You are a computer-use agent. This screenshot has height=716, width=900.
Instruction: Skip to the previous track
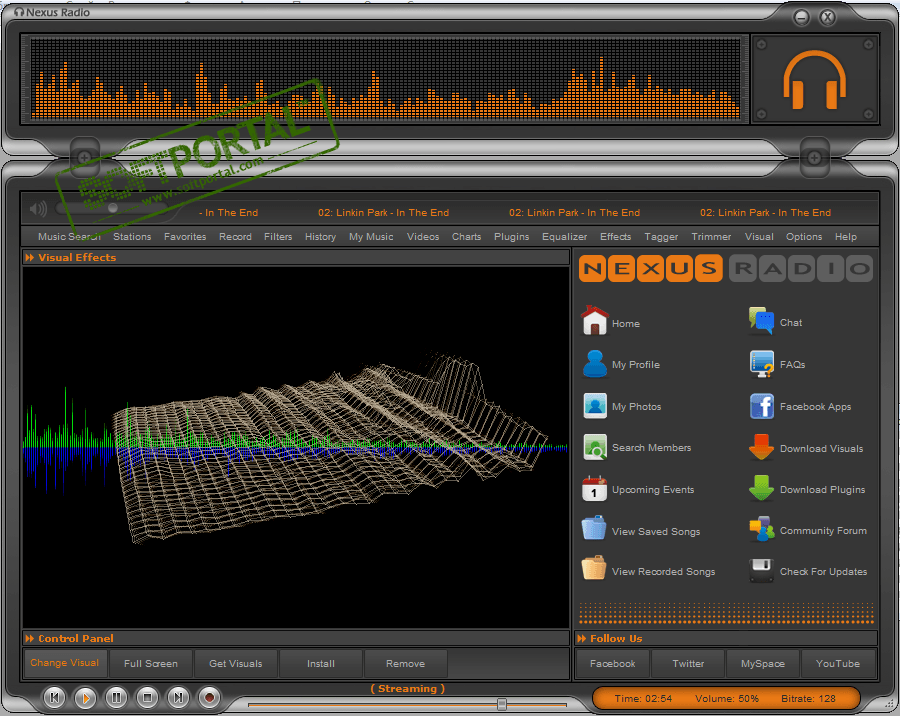(55, 698)
